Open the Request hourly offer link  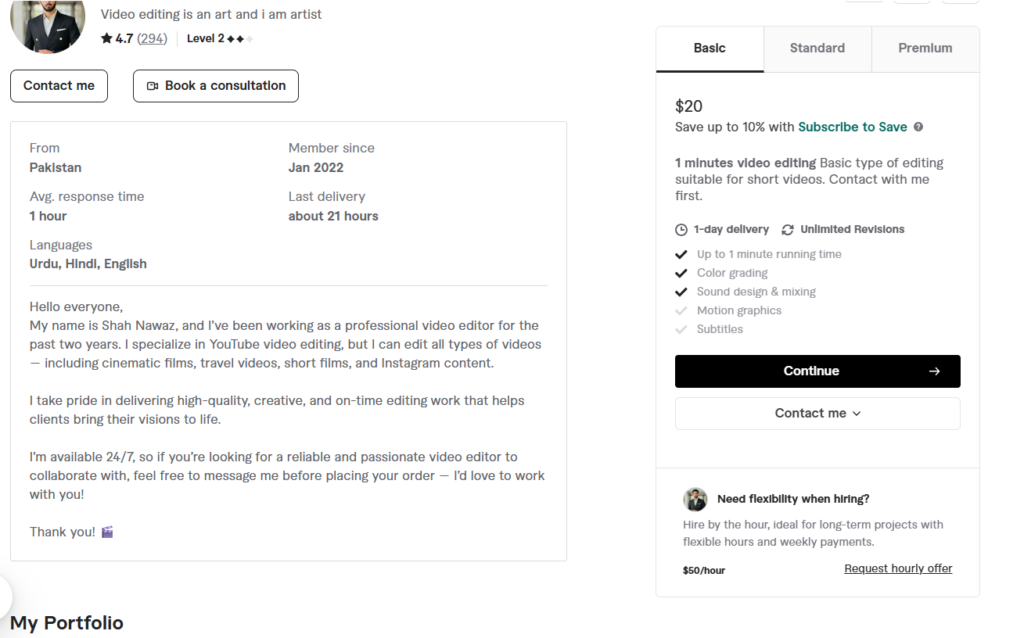(897, 568)
